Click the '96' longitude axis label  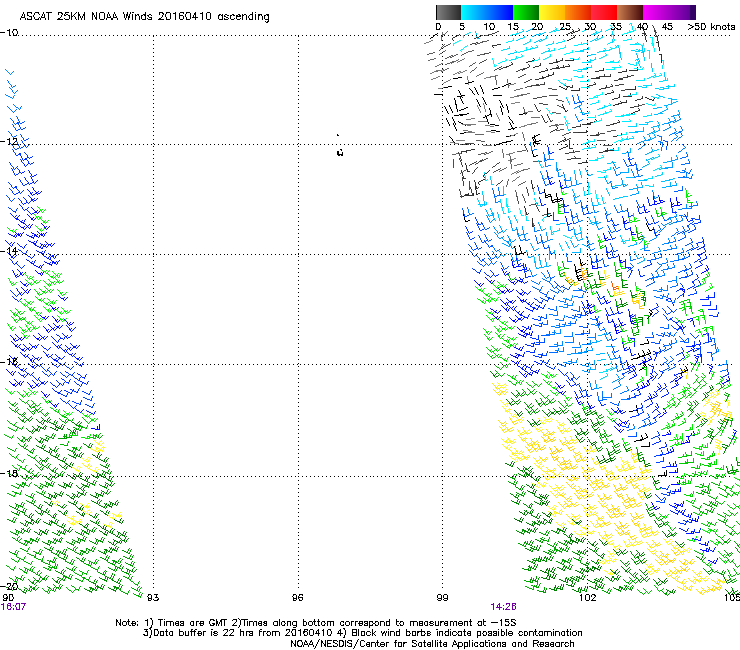click(297, 597)
